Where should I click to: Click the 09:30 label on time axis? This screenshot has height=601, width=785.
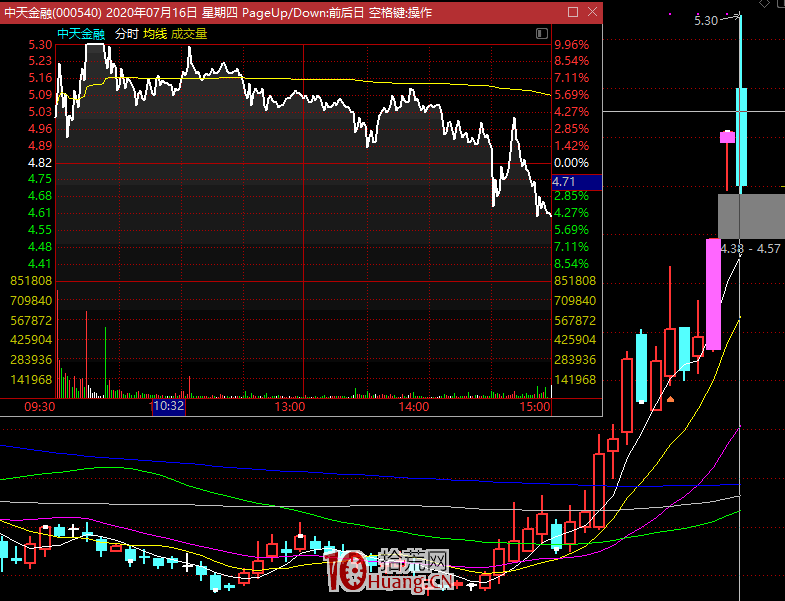pyautogui.click(x=40, y=407)
